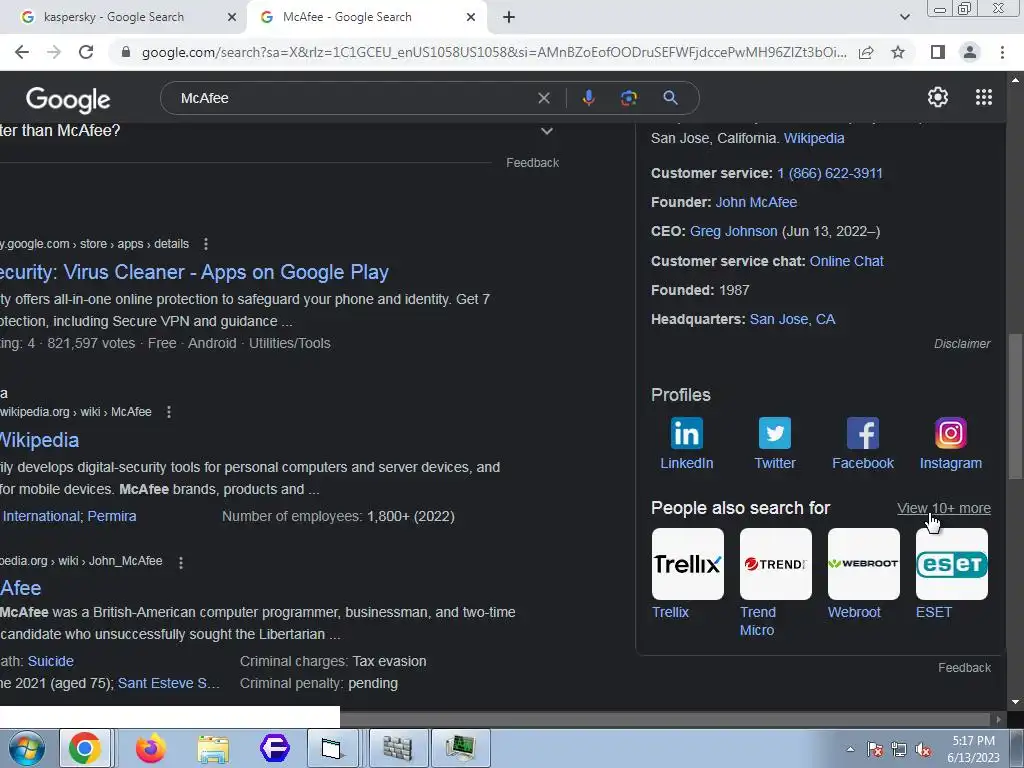Clear the McAfee search query
Viewport: 1024px width, 768px height.
(x=543, y=98)
